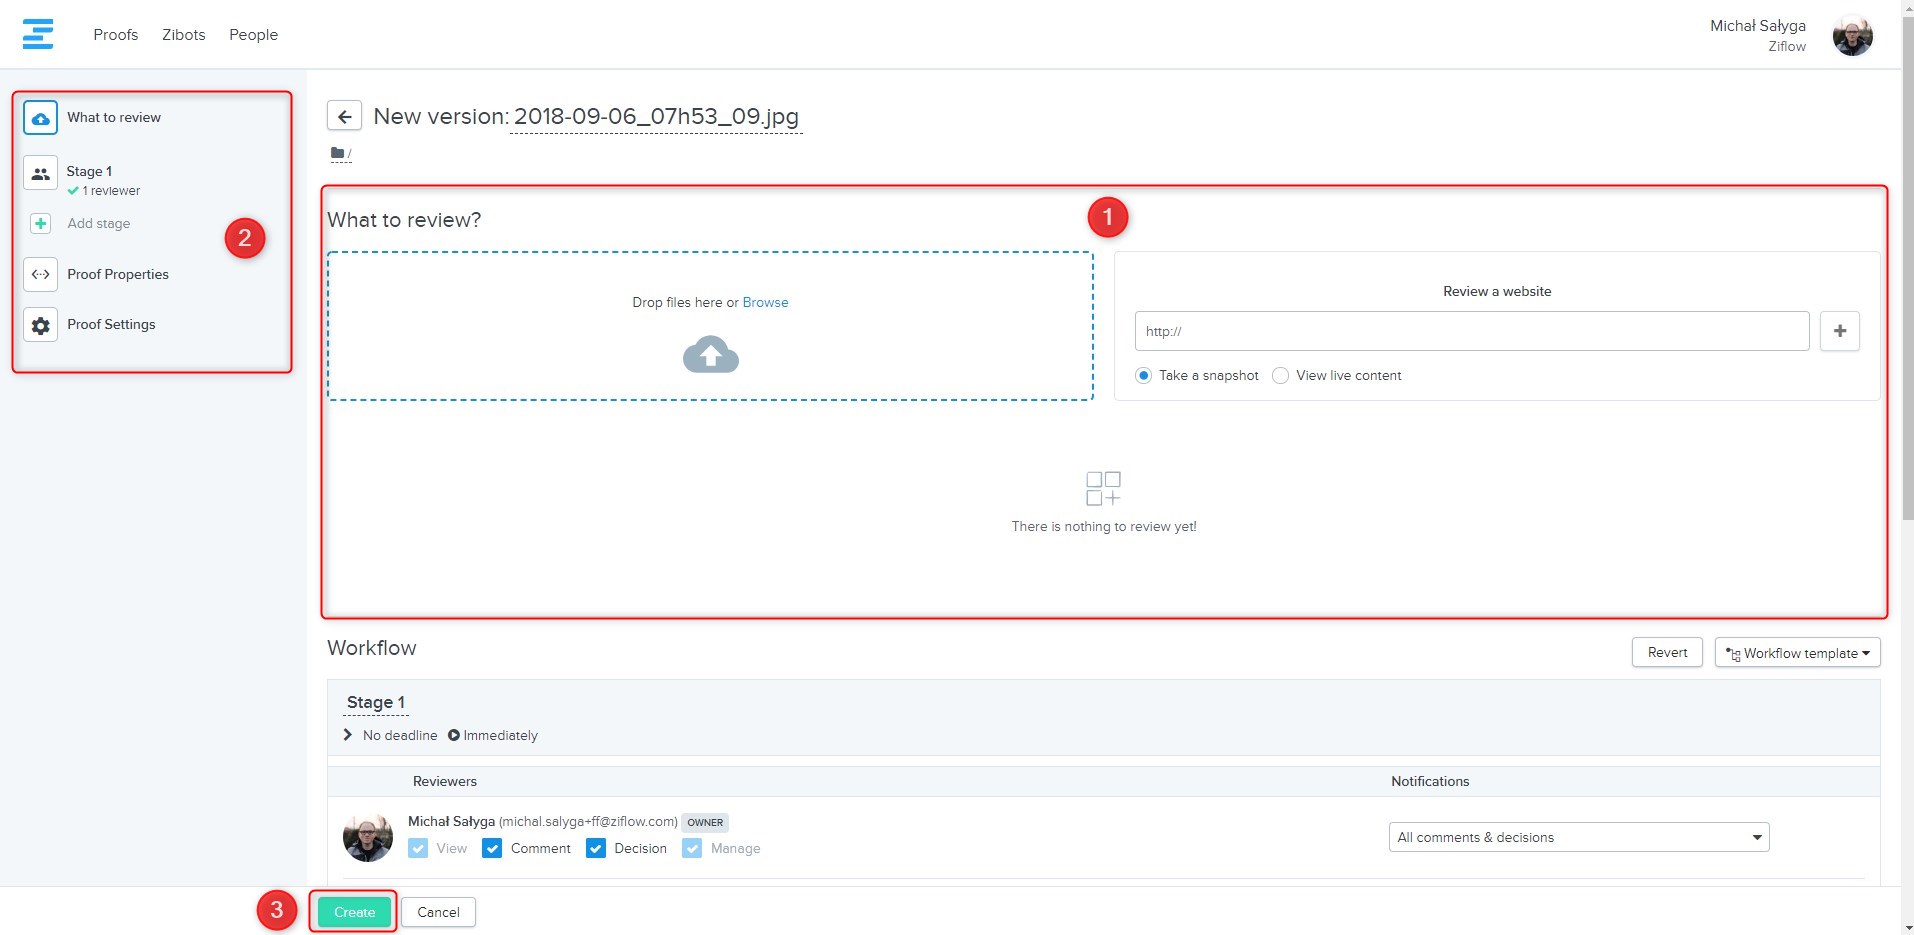Open the Proofs menu
Viewport: 1914px width, 935px height.
[x=116, y=35]
